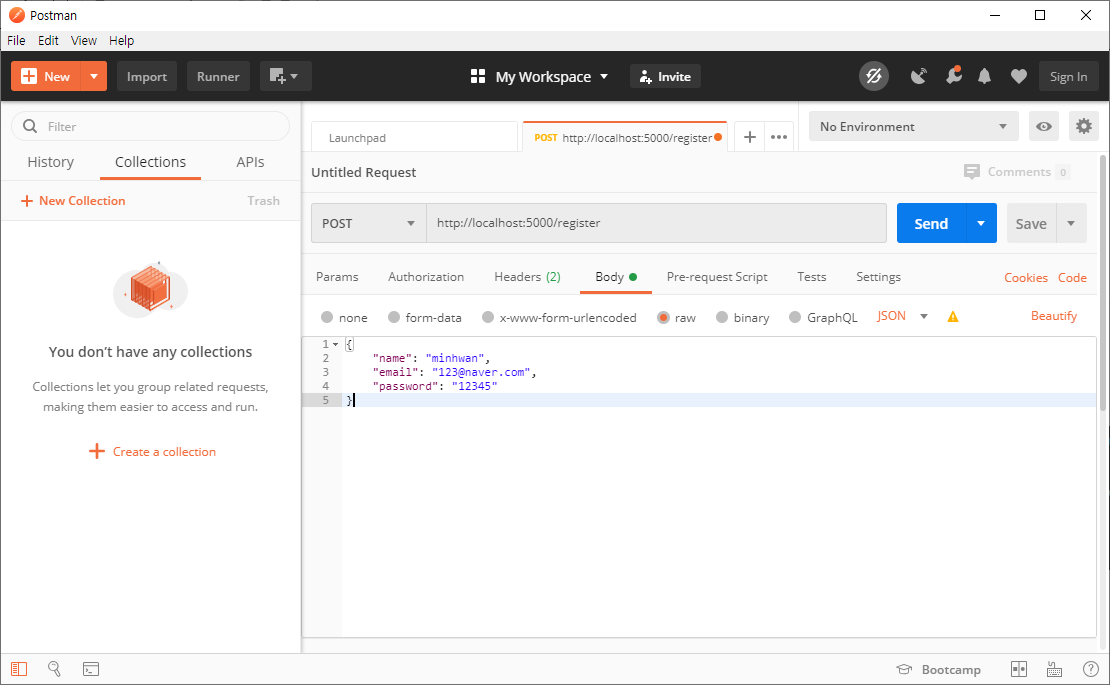This screenshot has width=1110, height=685.
Task: Collapse the JSON block at line 1
Action: [x=336, y=344]
